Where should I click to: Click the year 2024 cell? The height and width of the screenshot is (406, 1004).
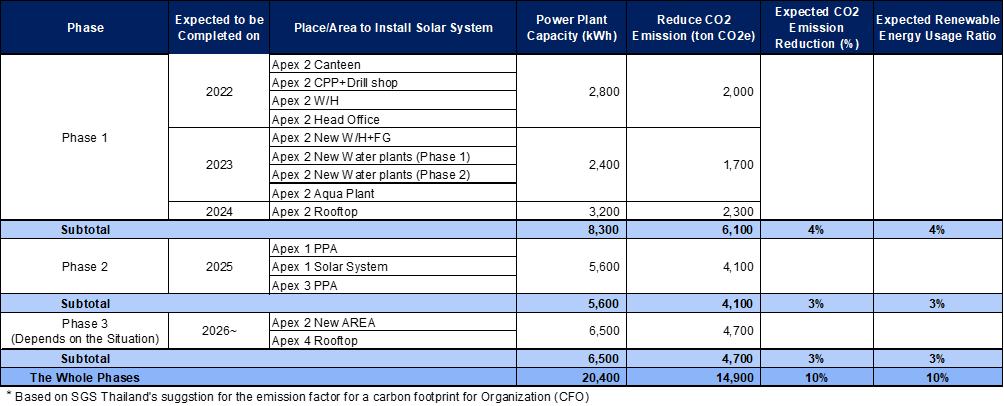click(219, 211)
